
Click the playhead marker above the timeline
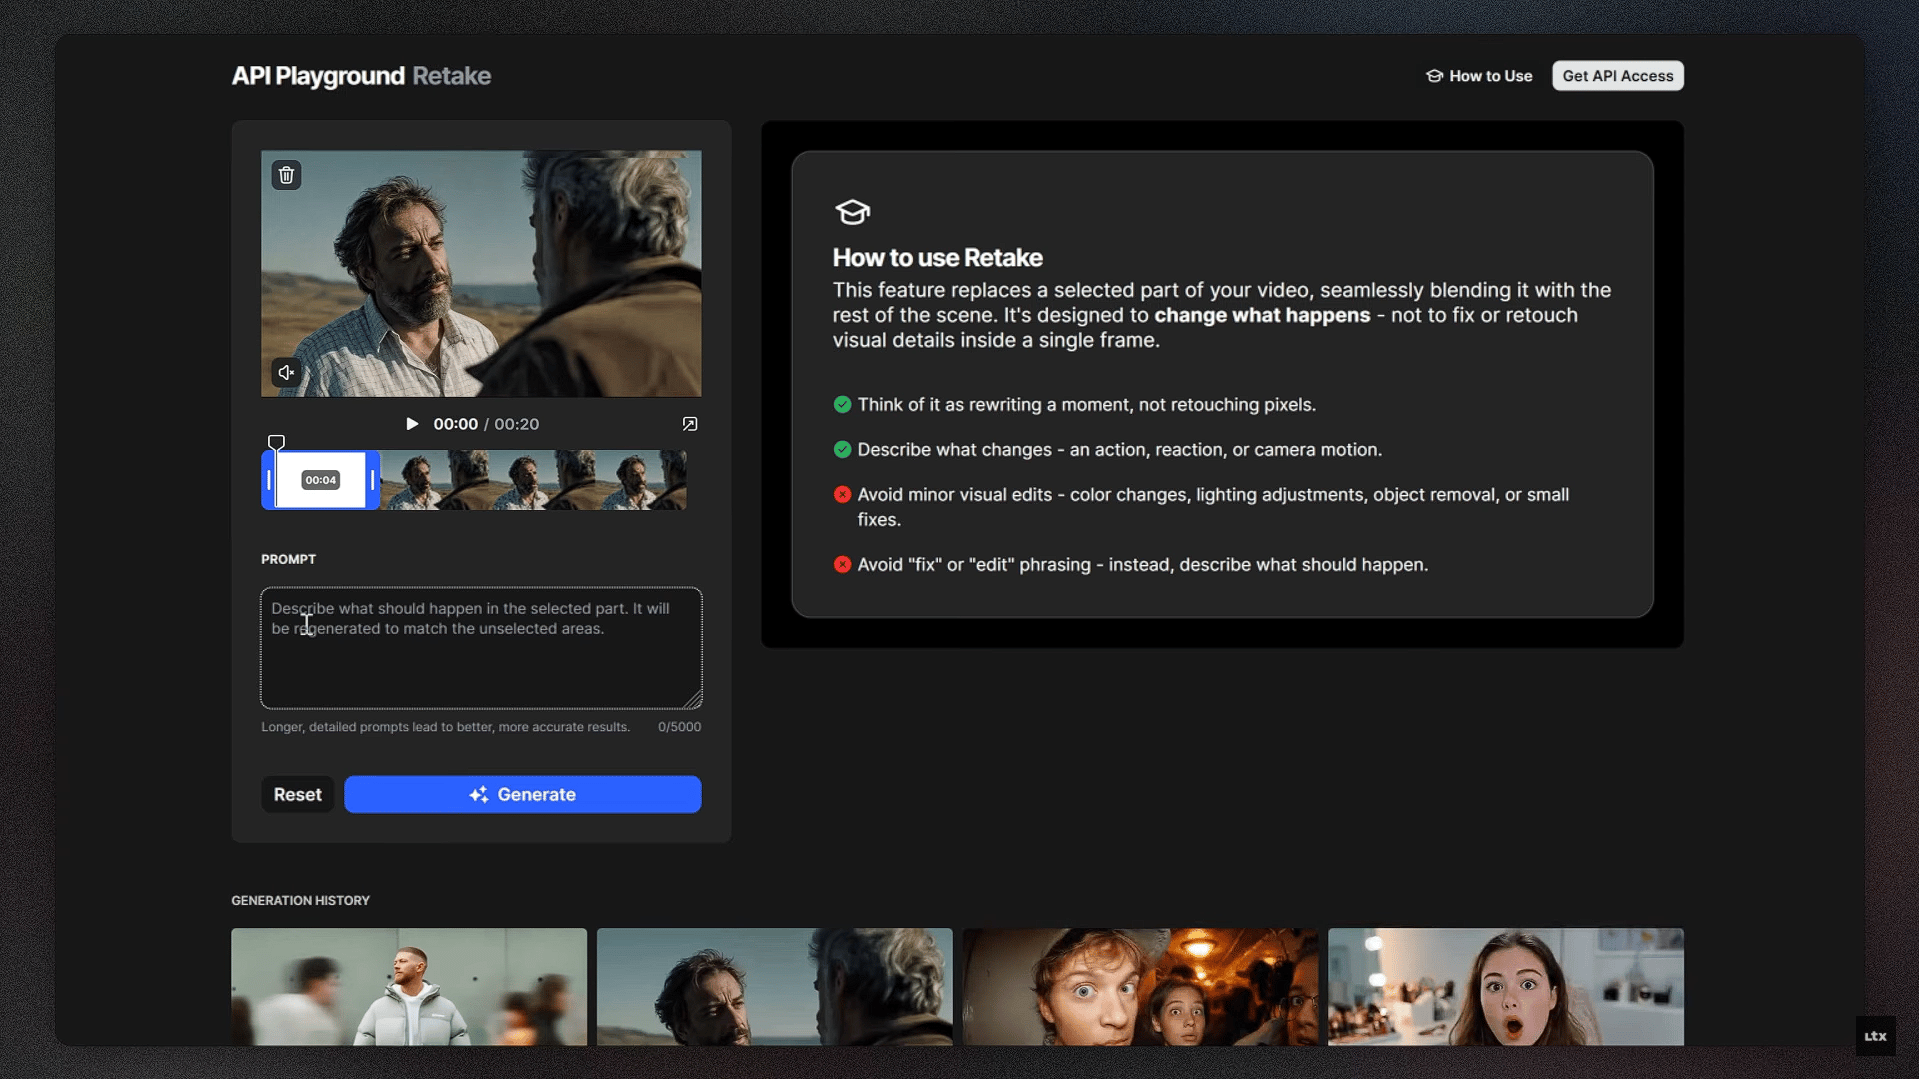276,442
